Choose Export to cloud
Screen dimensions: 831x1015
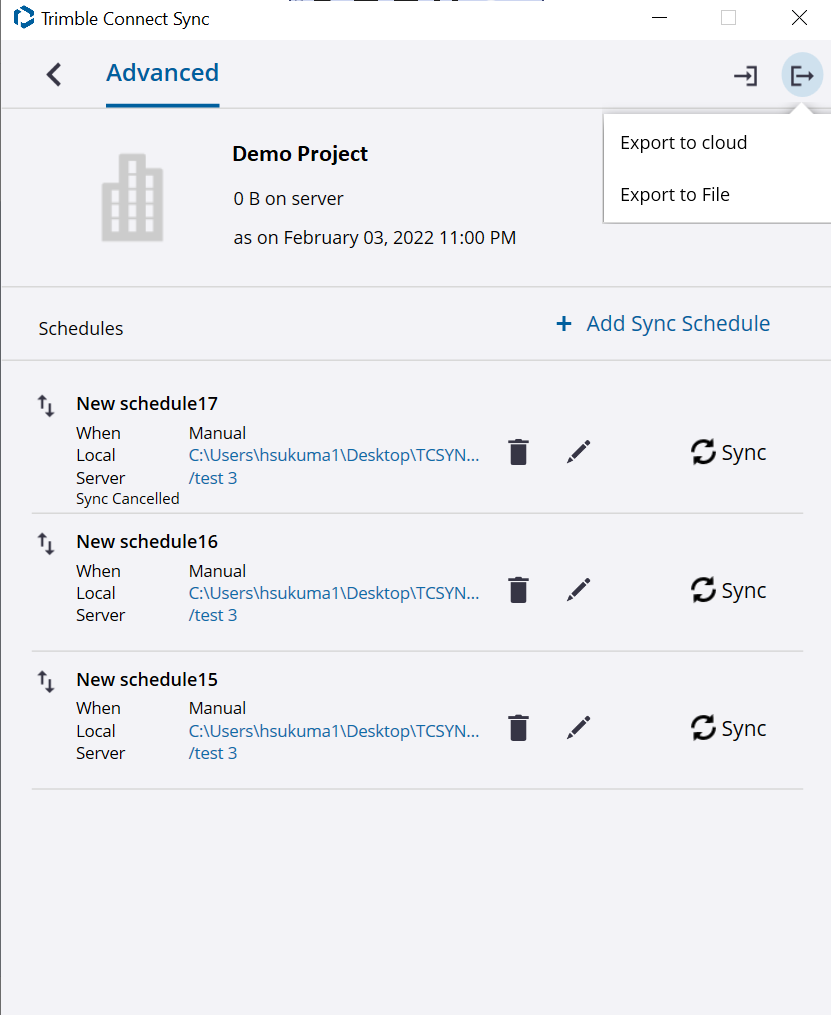click(683, 142)
